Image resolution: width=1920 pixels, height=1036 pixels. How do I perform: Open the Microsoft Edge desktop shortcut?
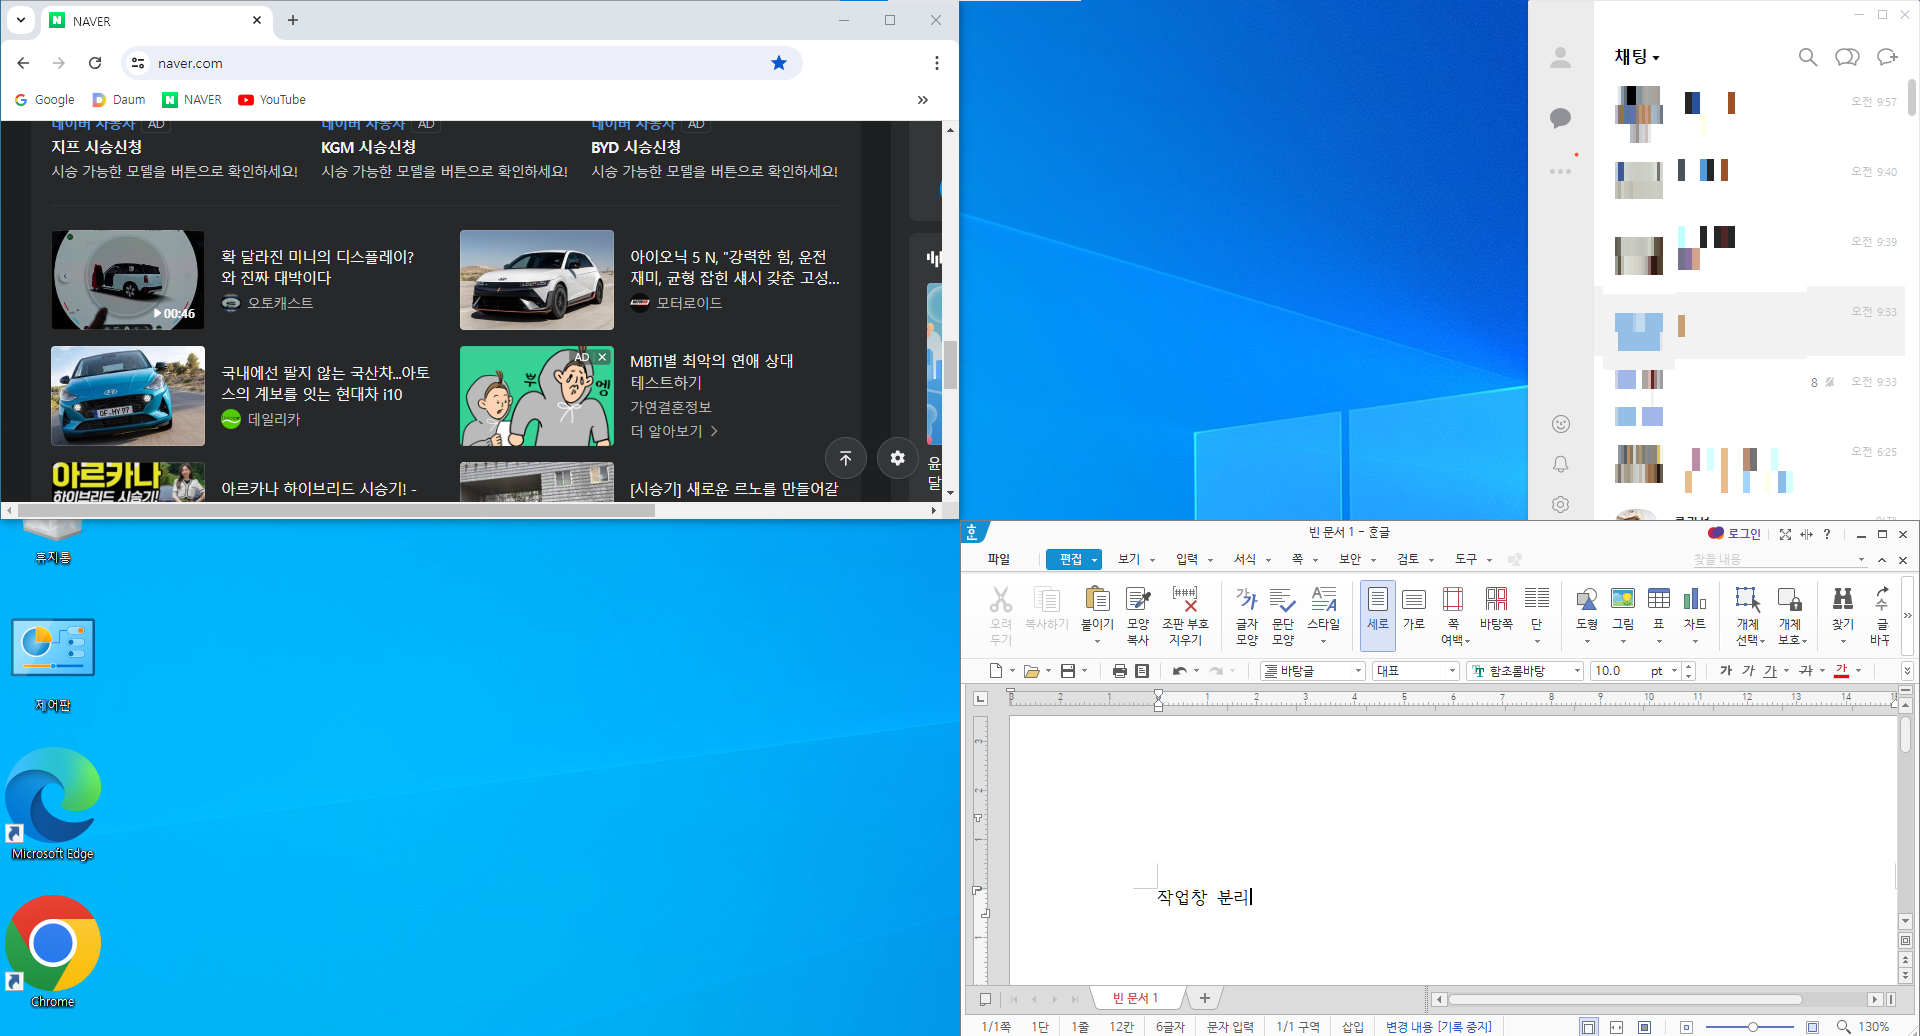53,805
